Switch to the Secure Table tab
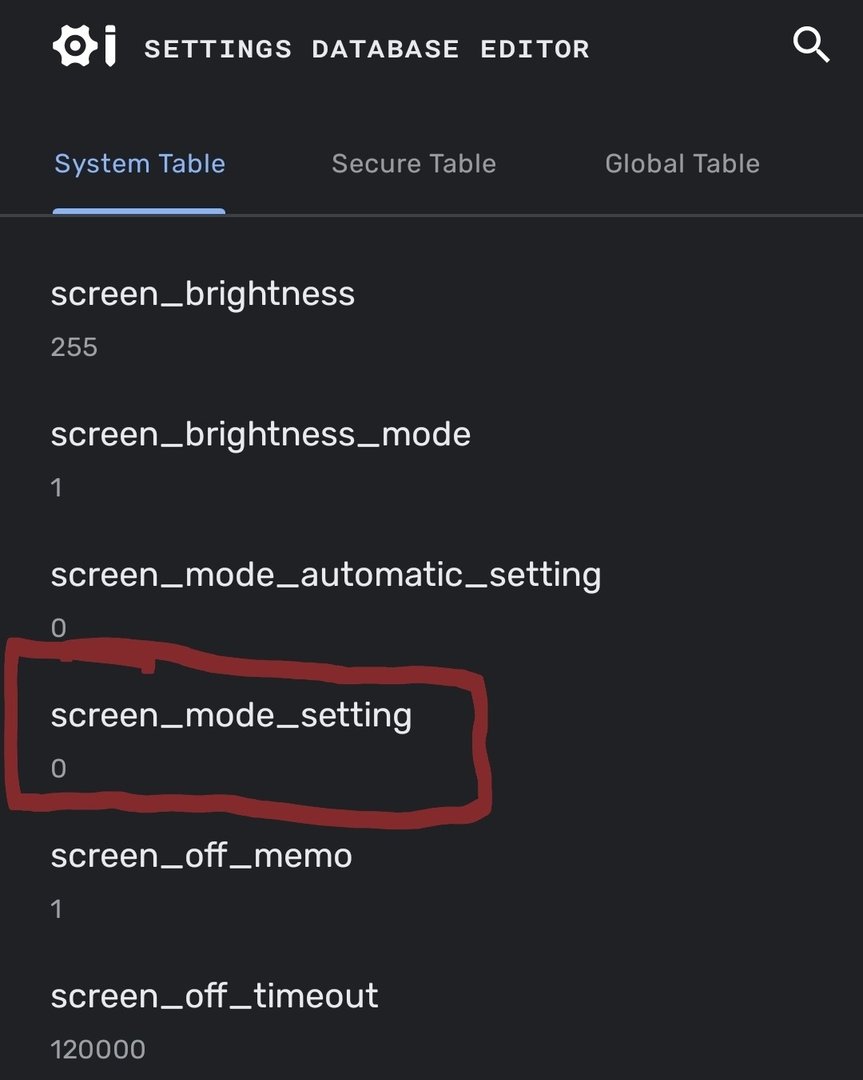 coord(413,164)
